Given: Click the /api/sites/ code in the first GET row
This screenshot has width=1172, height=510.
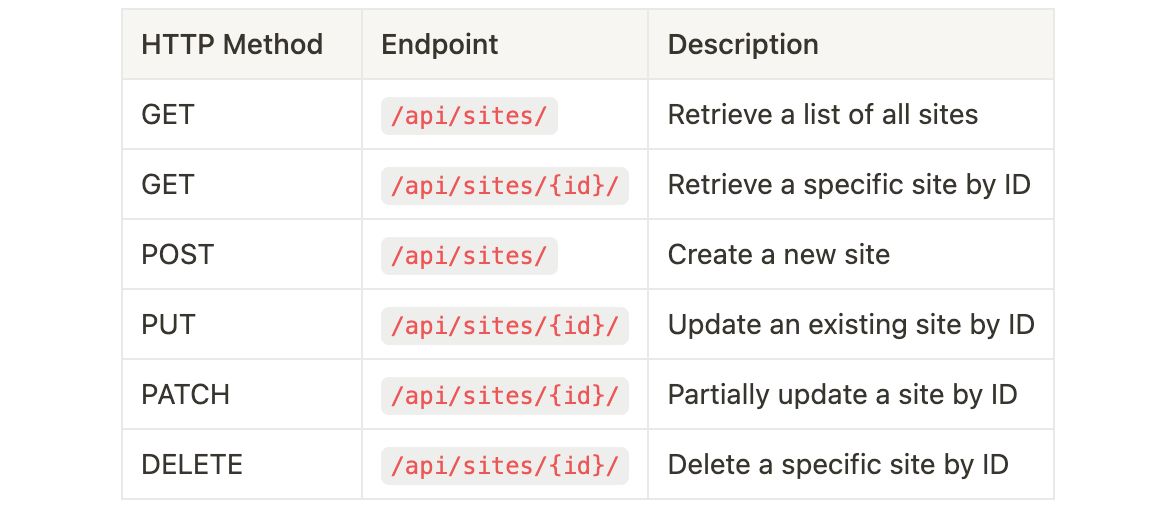Looking at the screenshot, I should 469,116.
